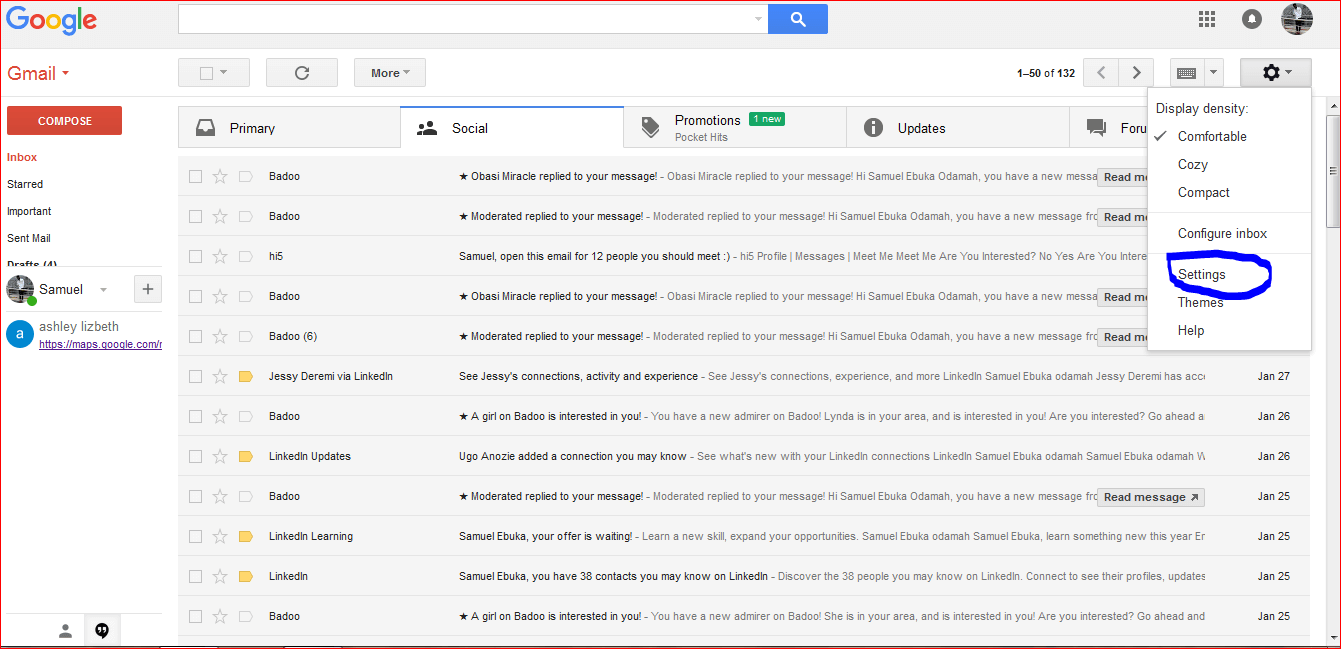This screenshot has width=1341, height=649.
Task: Choose Cozy display density
Action: click(1192, 164)
